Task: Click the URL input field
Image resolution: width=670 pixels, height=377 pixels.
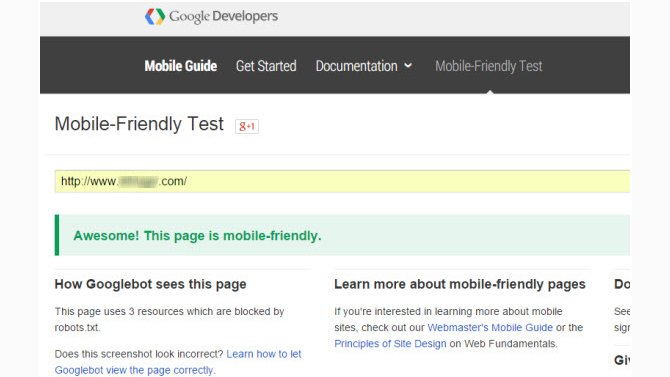Action: click(342, 181)
